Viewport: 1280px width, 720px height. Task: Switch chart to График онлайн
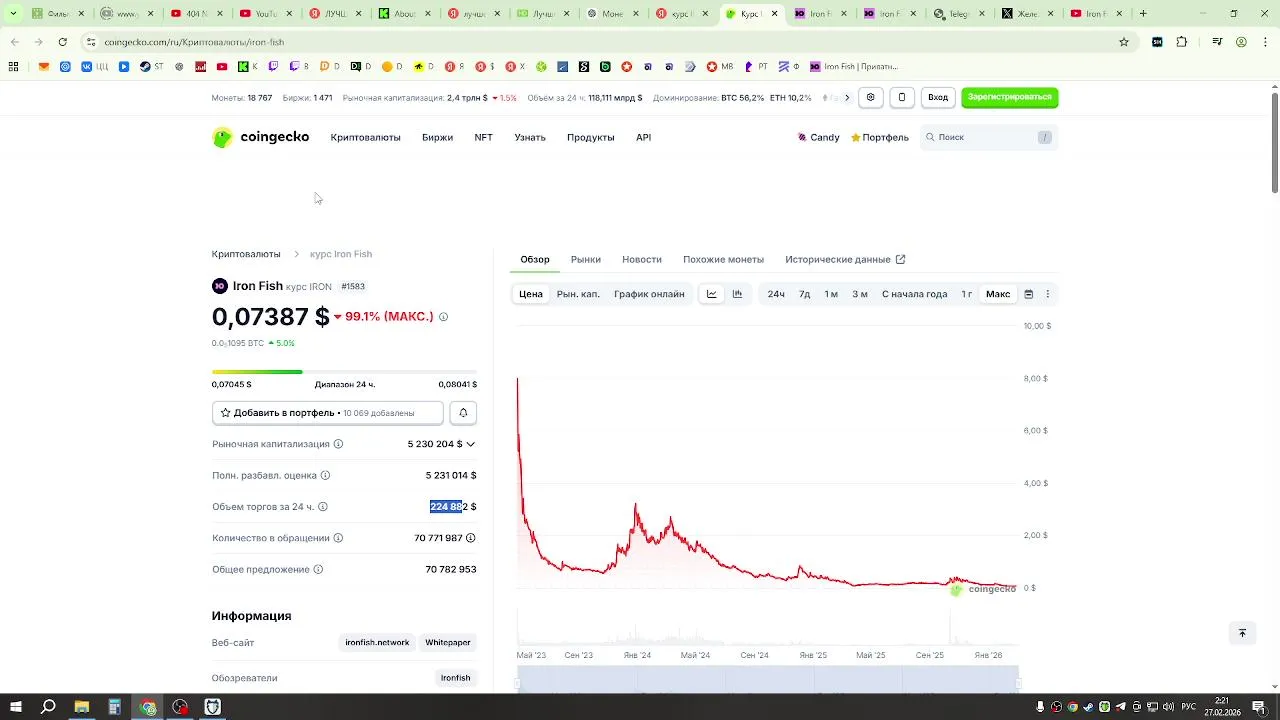(x=649, y=294)
